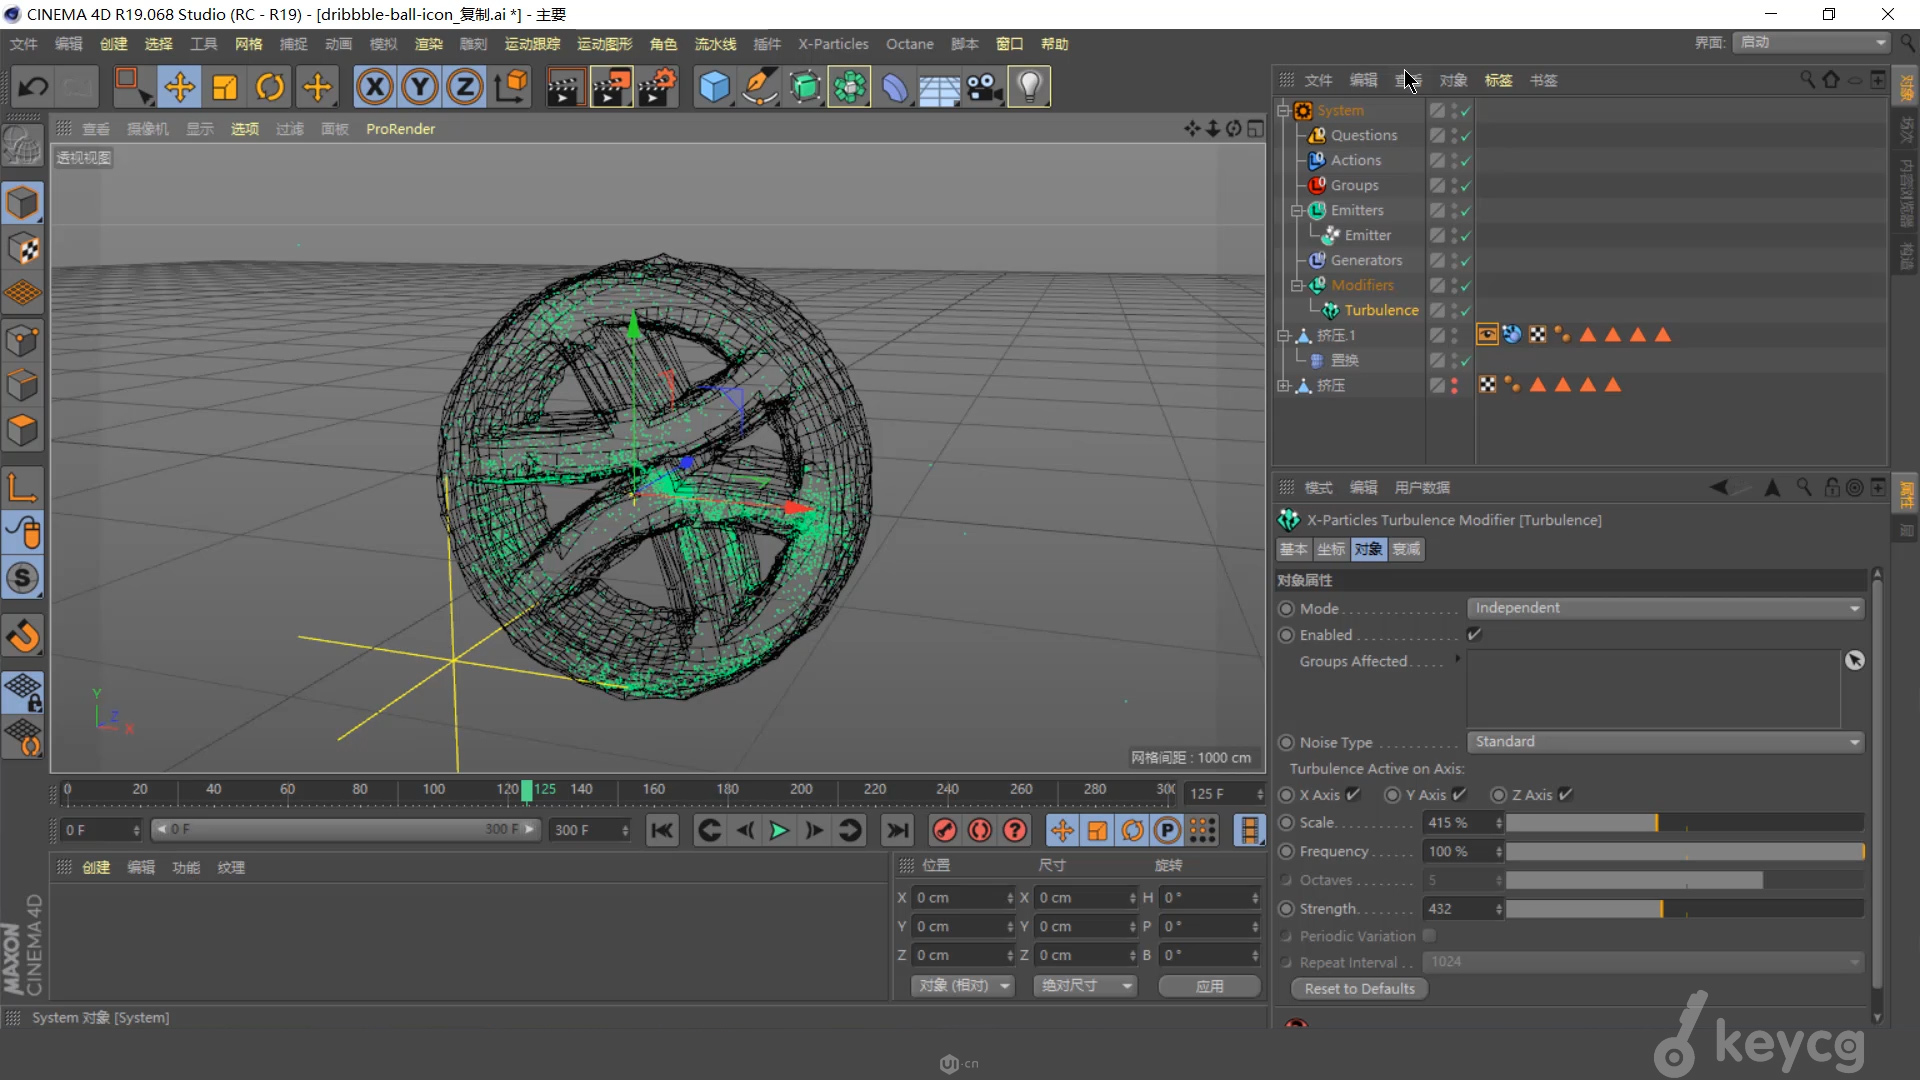The image size is (1920, 1080).
Task: Click the Groups Affected picker arrow
Action: tap(1854, 660)
